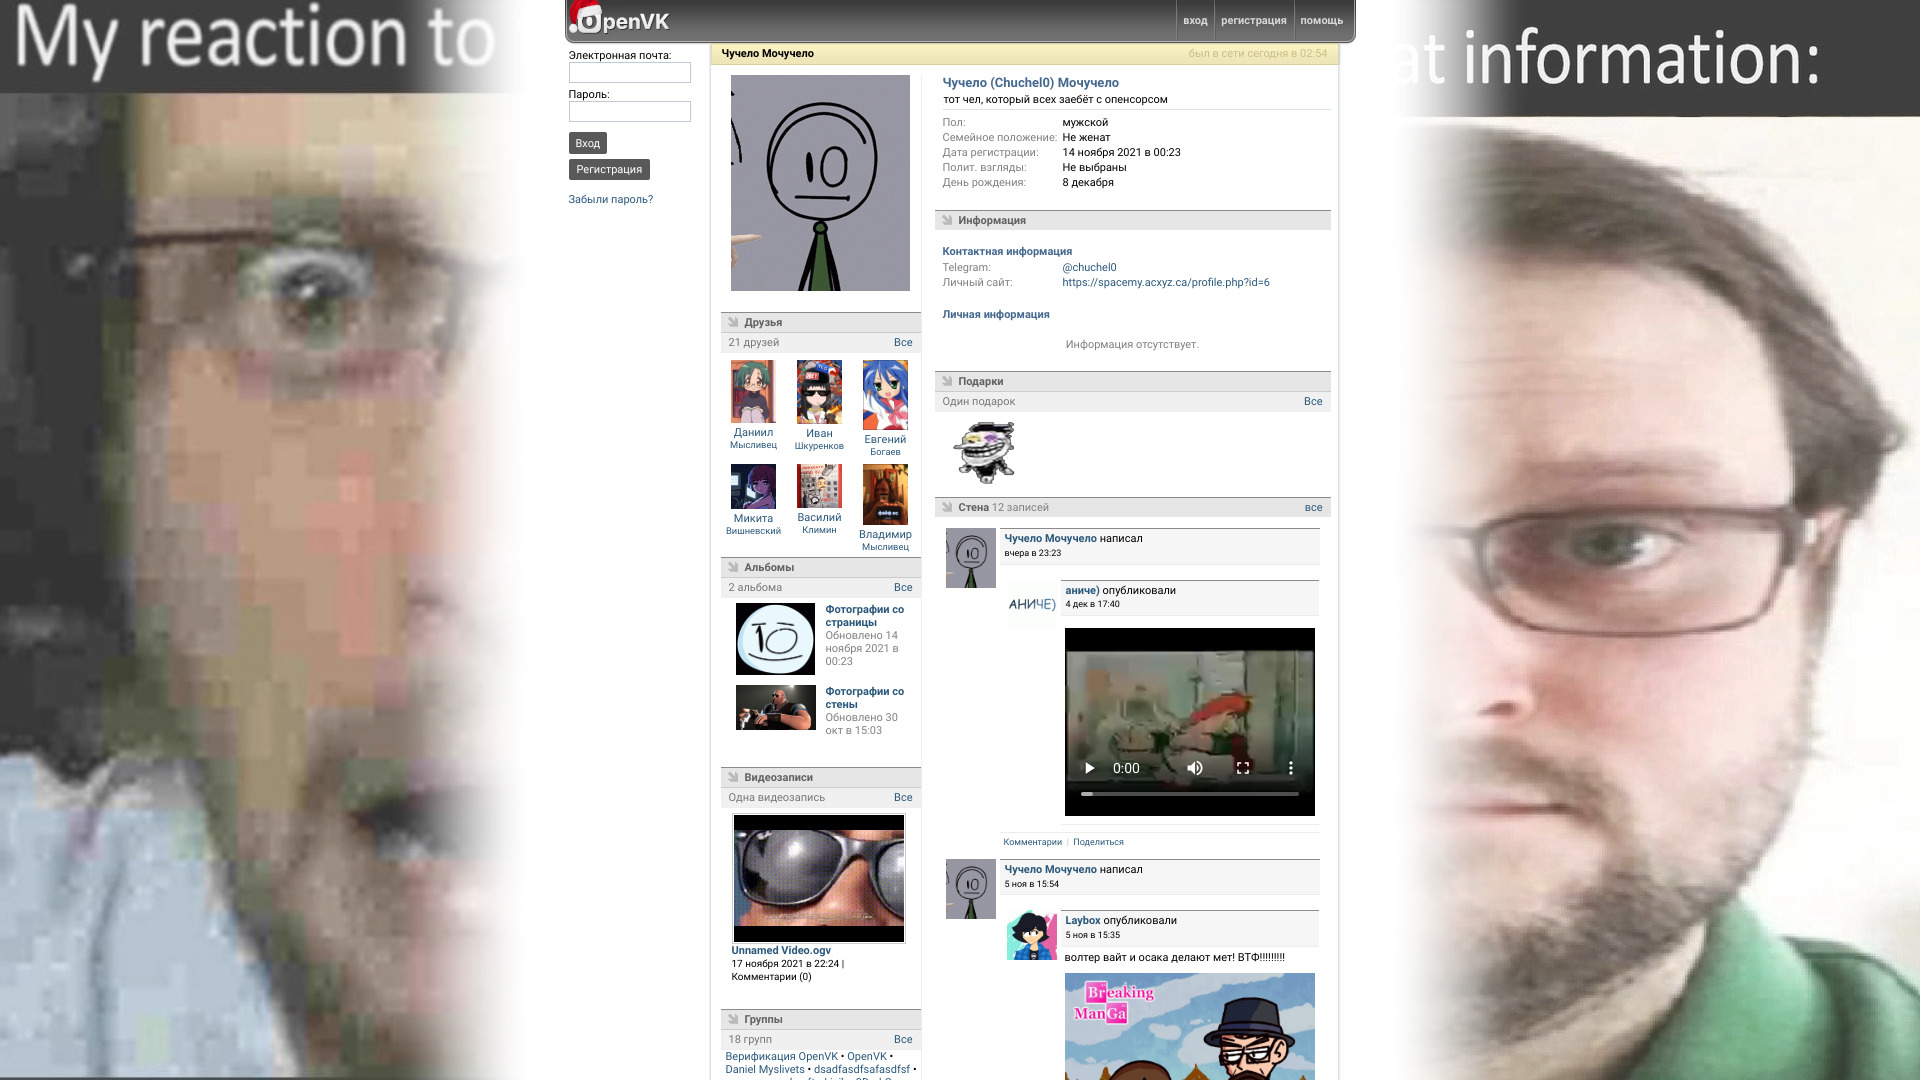Open the вход item in top menu

[1194, 20]
